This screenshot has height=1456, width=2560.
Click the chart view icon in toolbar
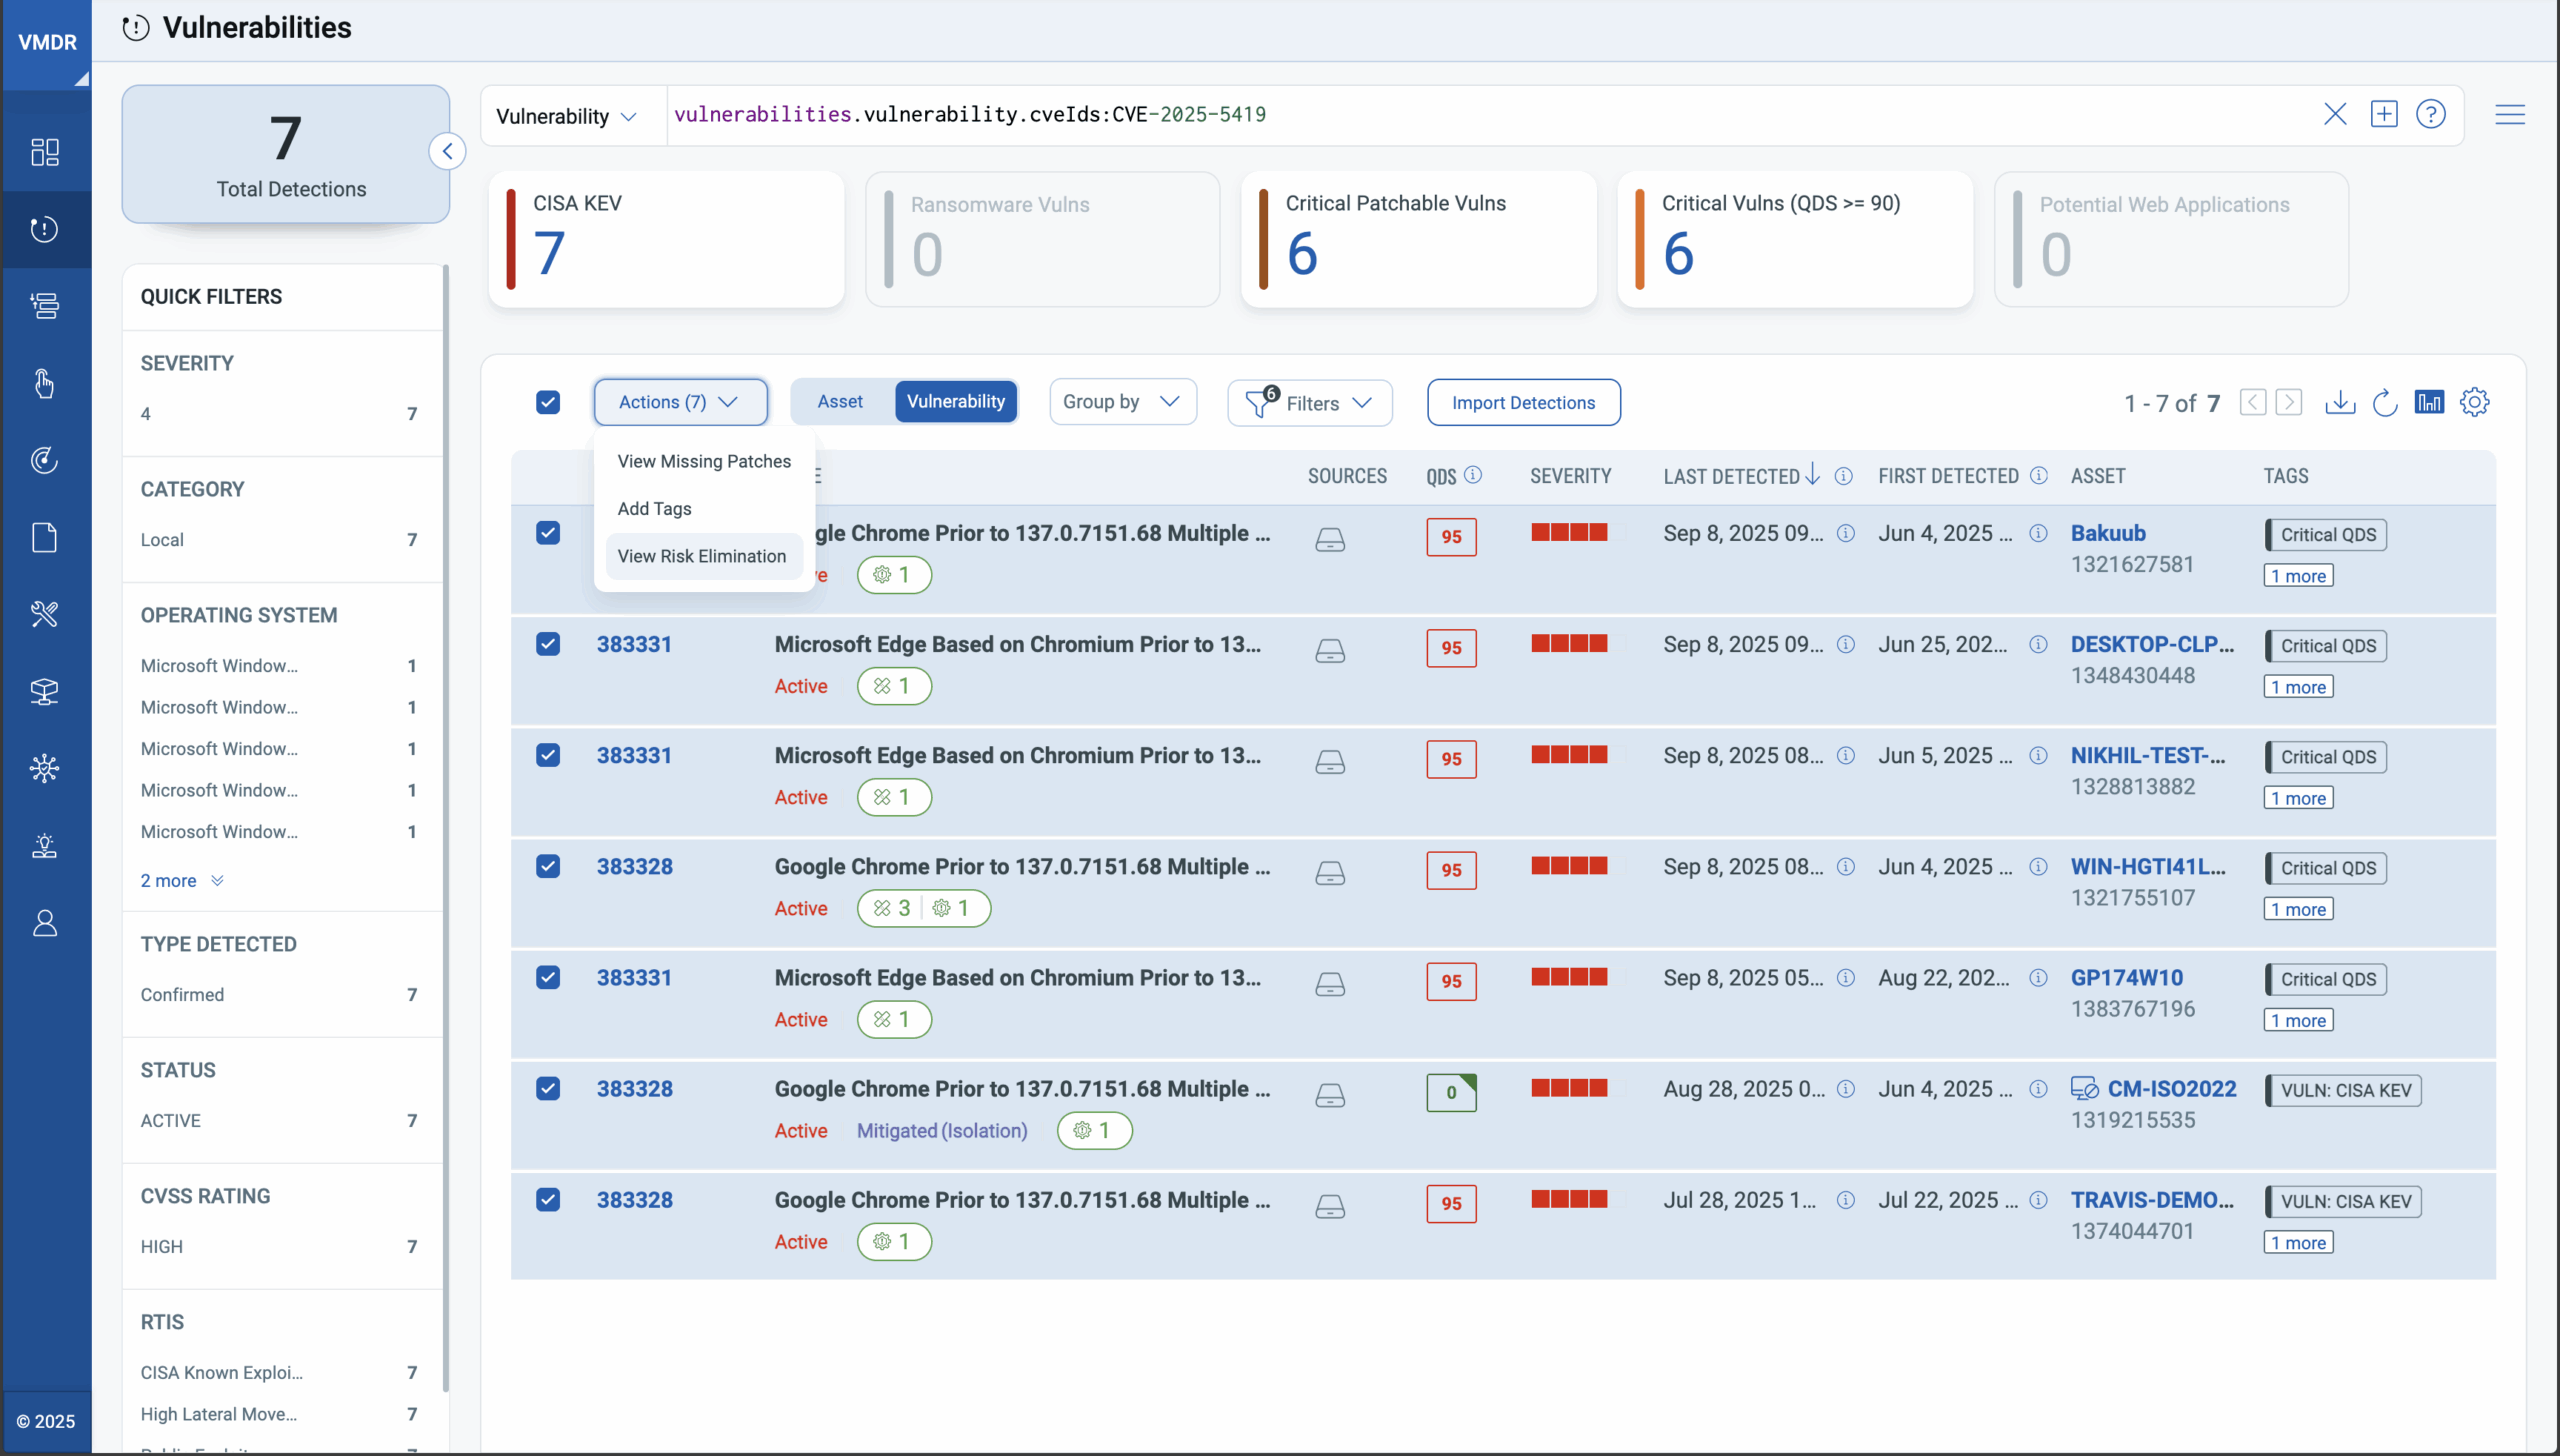point(2429,403)
